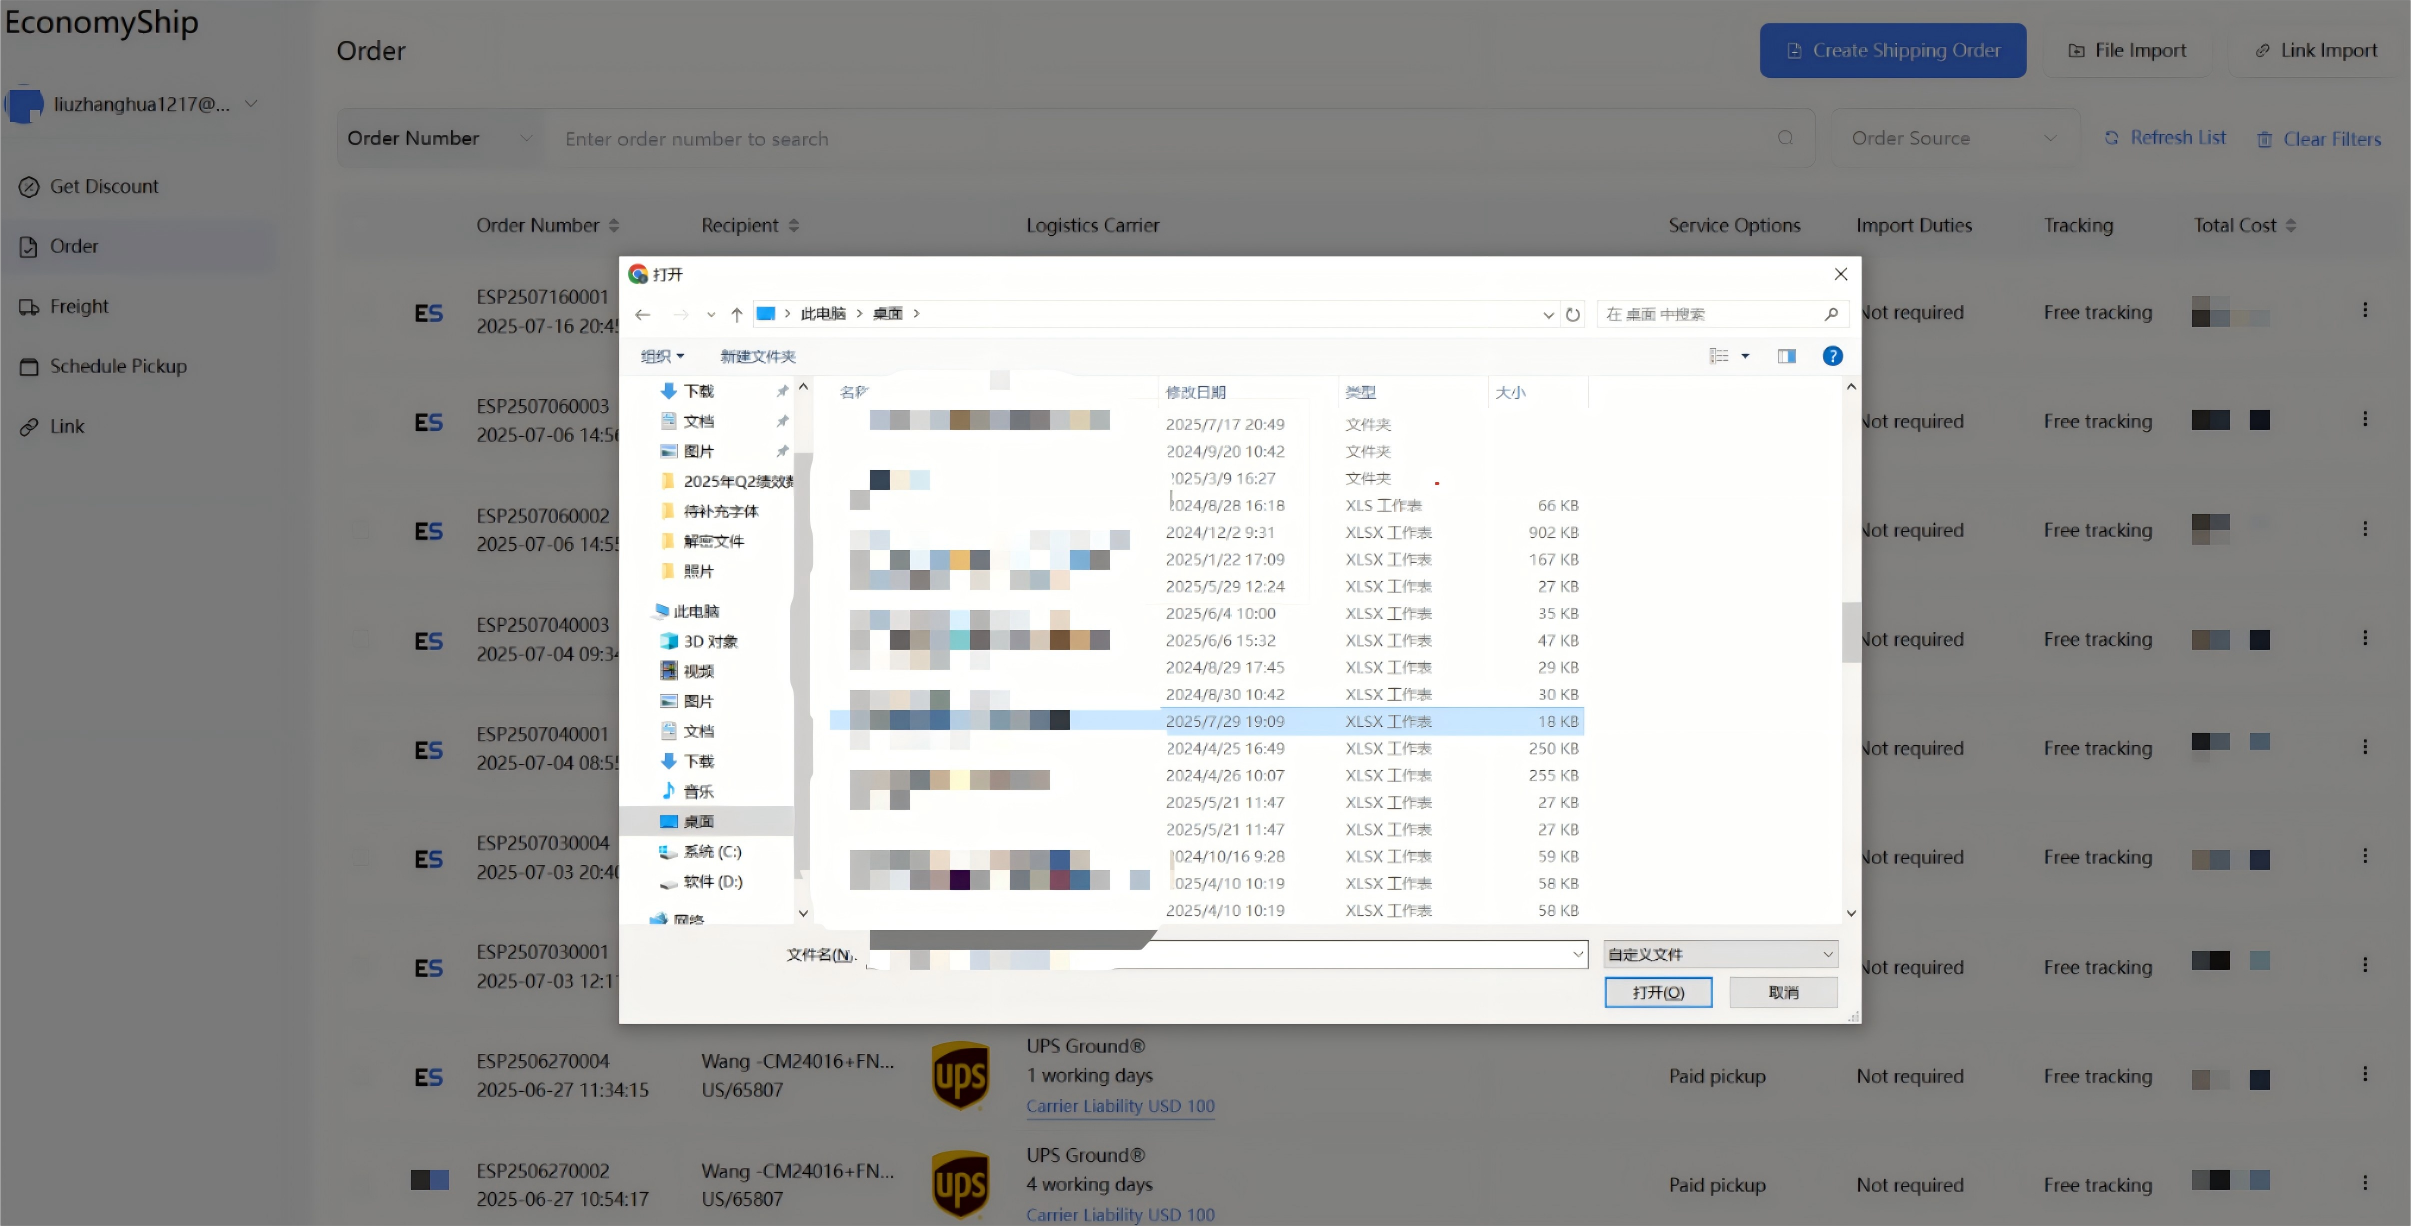Screen dimensions: 2411x1226
Task: Select file dated 2025/7/29 19:09
Action: [1225, 721]
